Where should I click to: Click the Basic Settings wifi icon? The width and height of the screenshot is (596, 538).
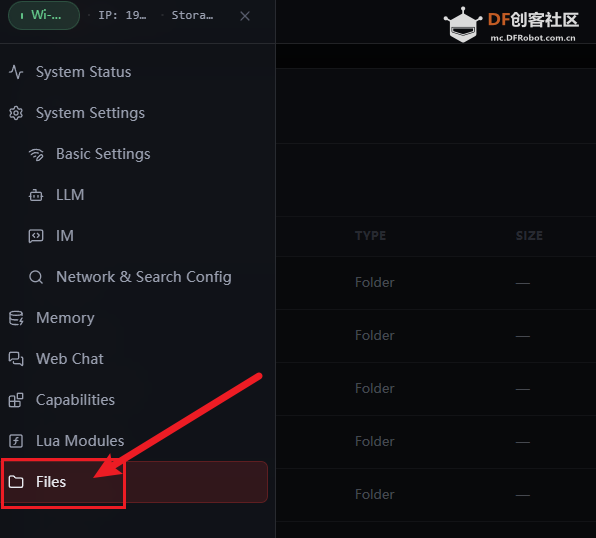click(36, 154)
